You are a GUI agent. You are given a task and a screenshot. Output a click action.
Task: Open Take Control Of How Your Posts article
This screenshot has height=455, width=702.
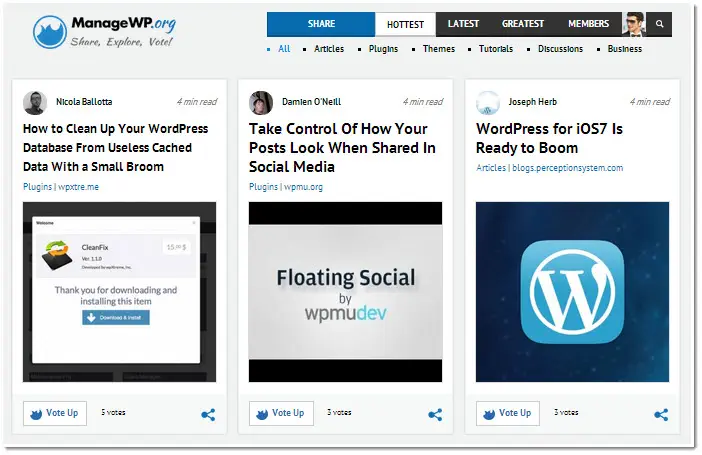click(342, 148)
